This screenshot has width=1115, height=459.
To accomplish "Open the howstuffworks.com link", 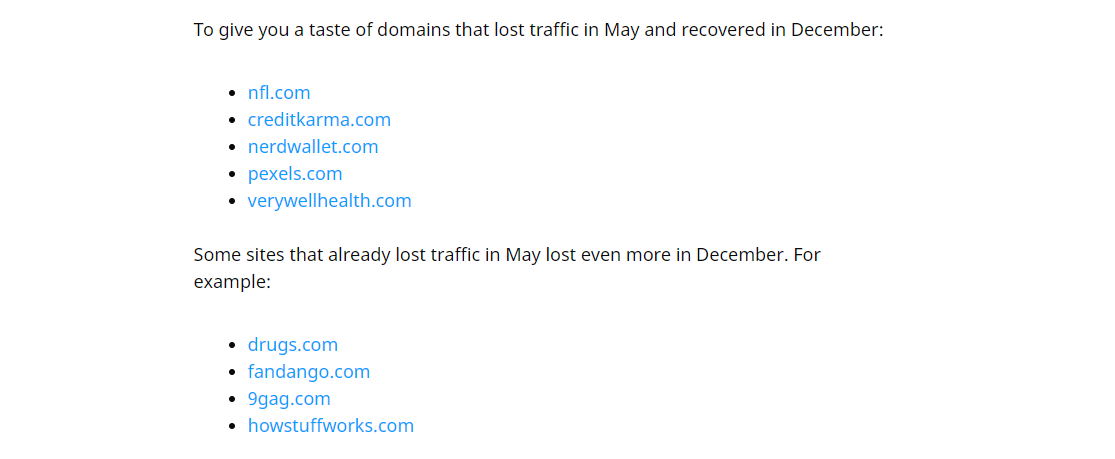I will pos(330,426).
